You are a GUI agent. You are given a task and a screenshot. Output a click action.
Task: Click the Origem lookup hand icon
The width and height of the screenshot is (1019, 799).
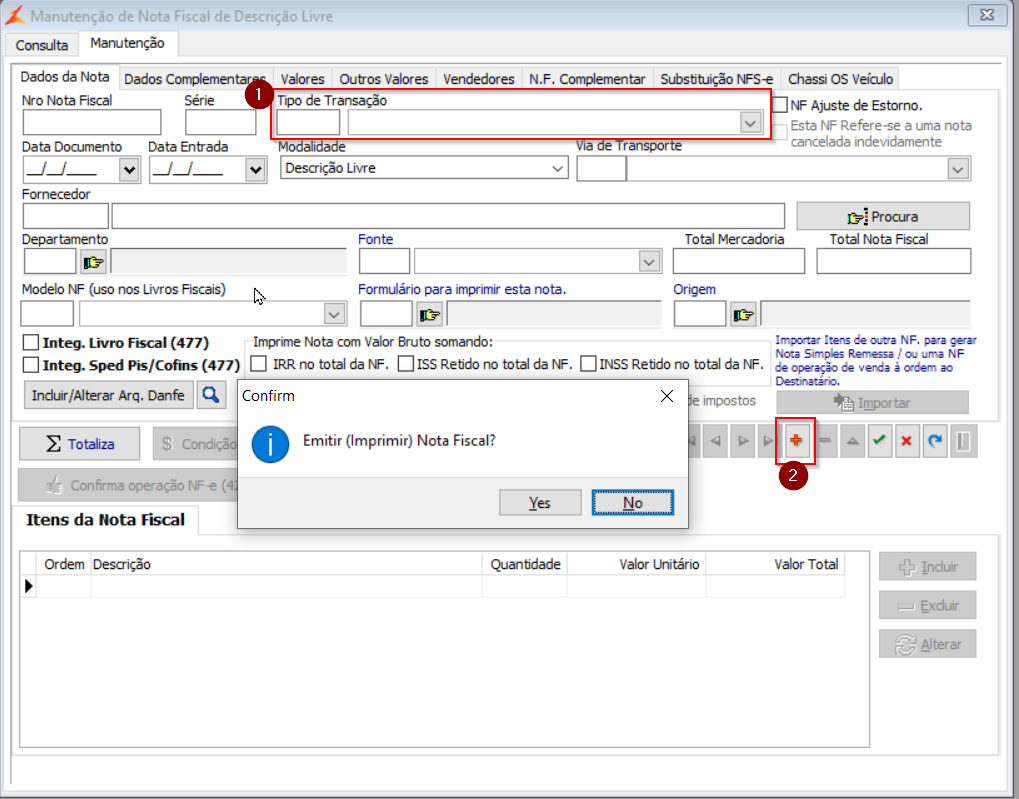coord(743,315)
